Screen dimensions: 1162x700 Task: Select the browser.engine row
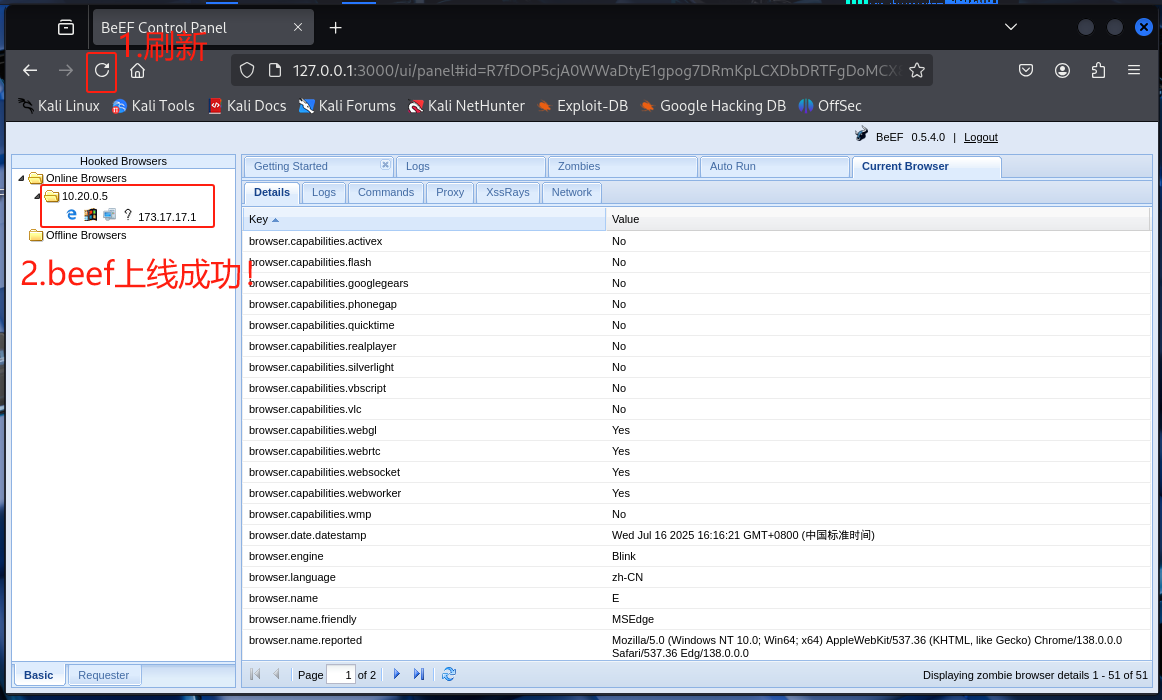[x=697, y=556]
